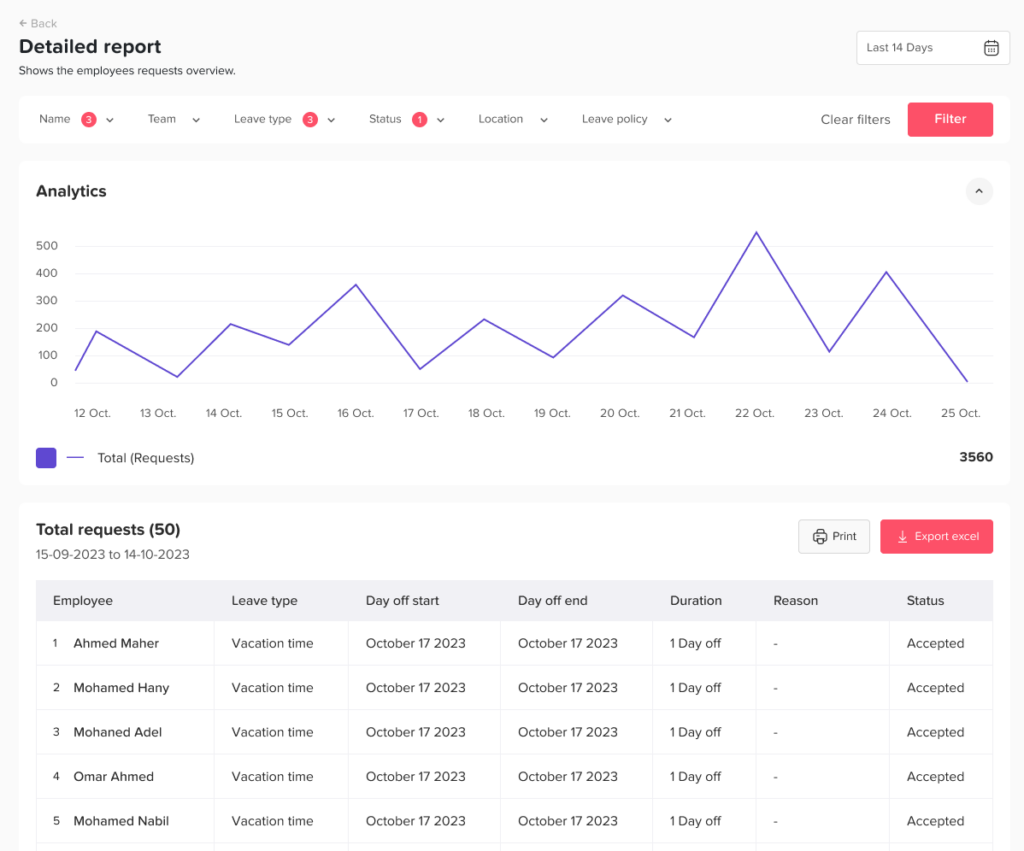Viewport: 1024px width, 851px height.
Task: Click the back arrow link
Action: click(x=38, y=23)
